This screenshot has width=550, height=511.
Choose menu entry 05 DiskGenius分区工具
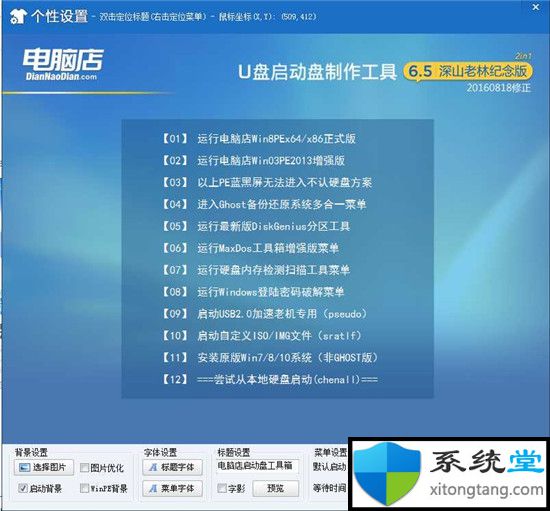pos(255,226)
